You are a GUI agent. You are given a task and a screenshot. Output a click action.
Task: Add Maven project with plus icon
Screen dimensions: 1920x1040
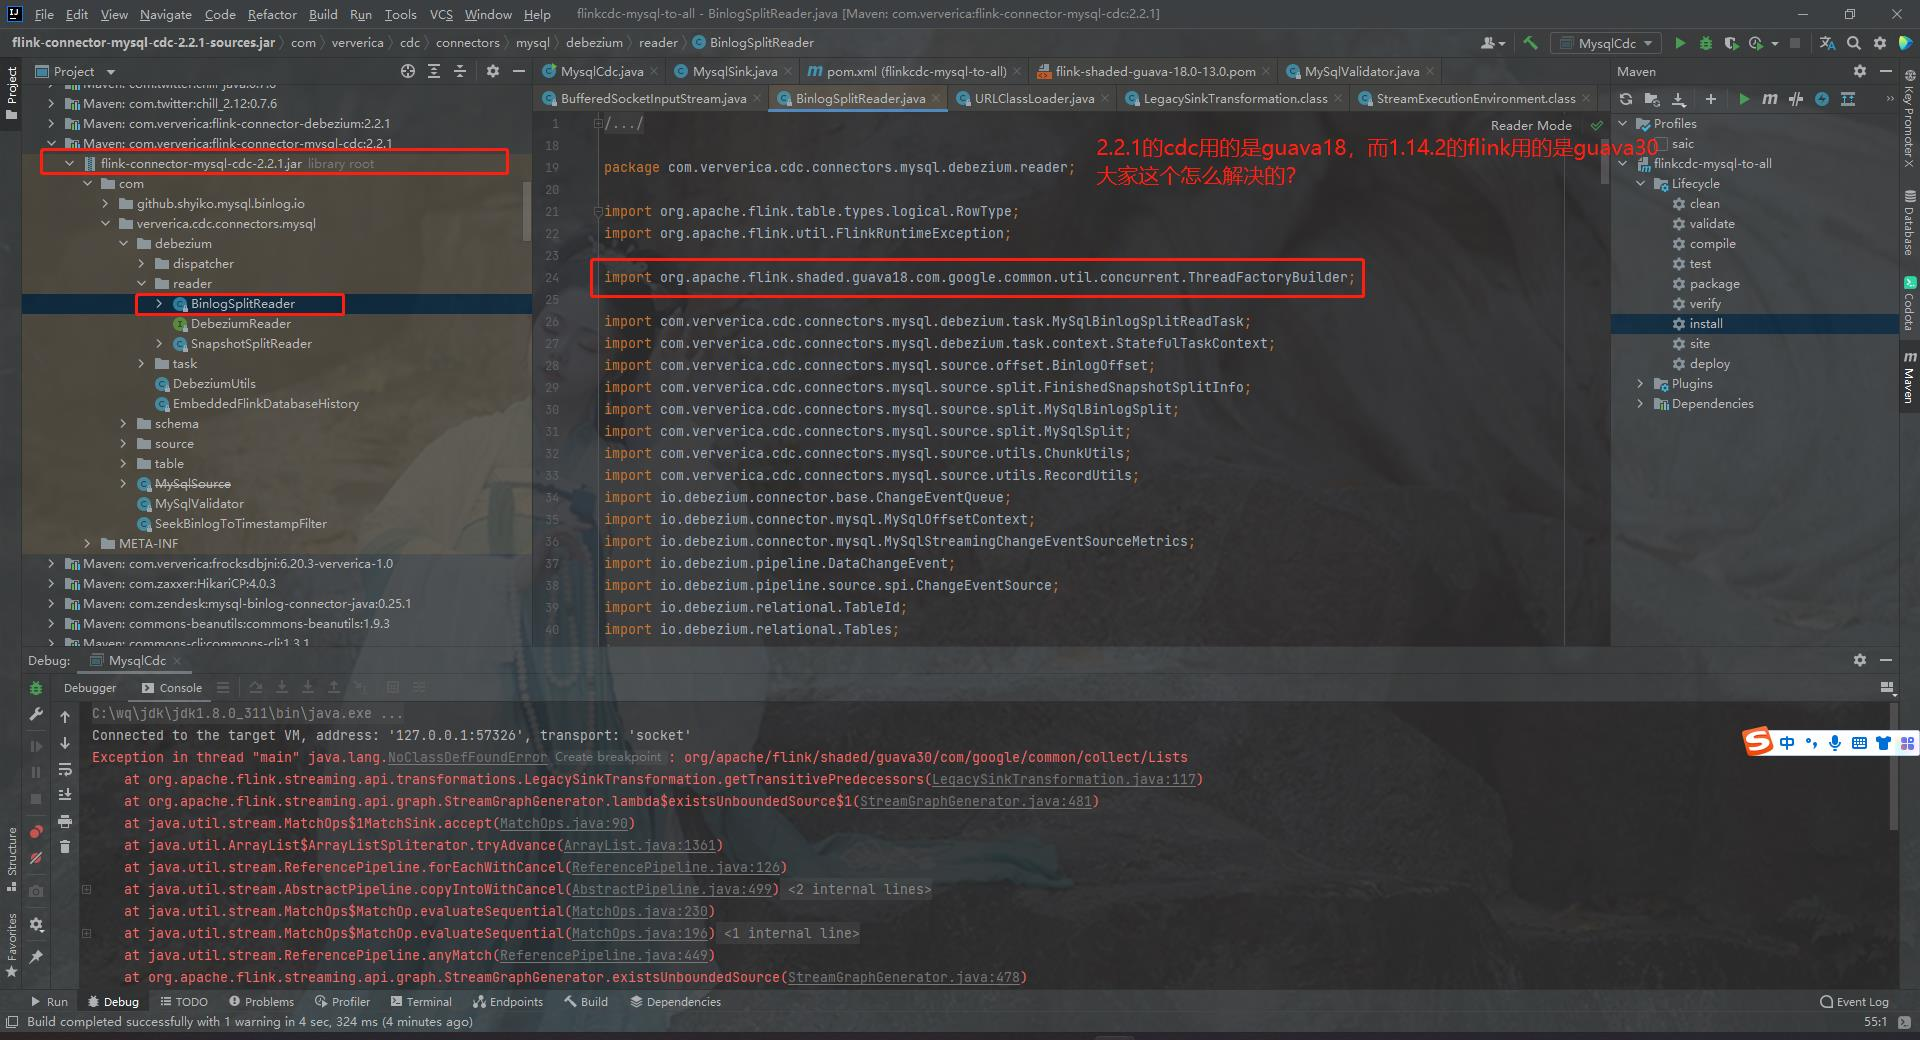[x=1711, y=99]
